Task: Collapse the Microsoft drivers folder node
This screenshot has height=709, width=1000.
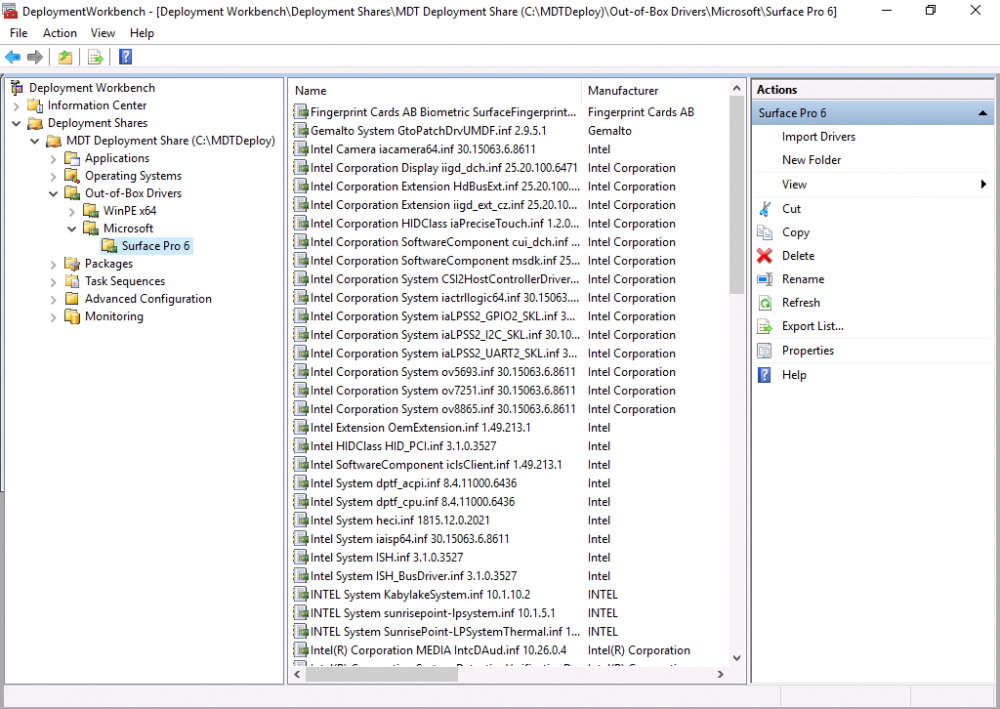Action: 72,228
